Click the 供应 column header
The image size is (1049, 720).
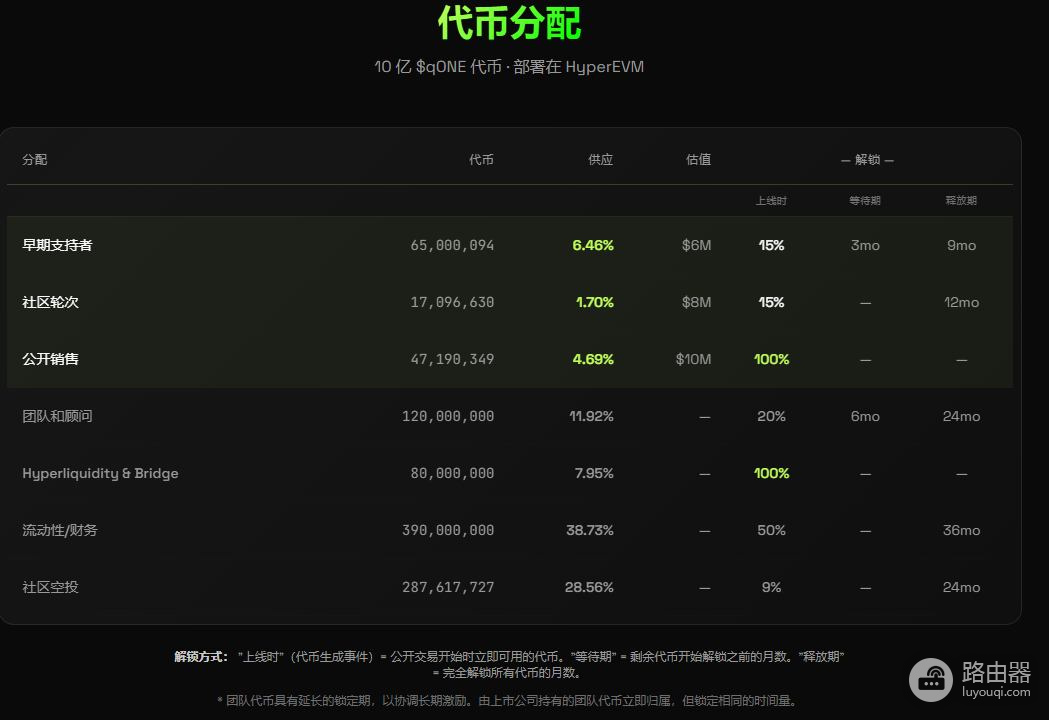tap(600, 159)
